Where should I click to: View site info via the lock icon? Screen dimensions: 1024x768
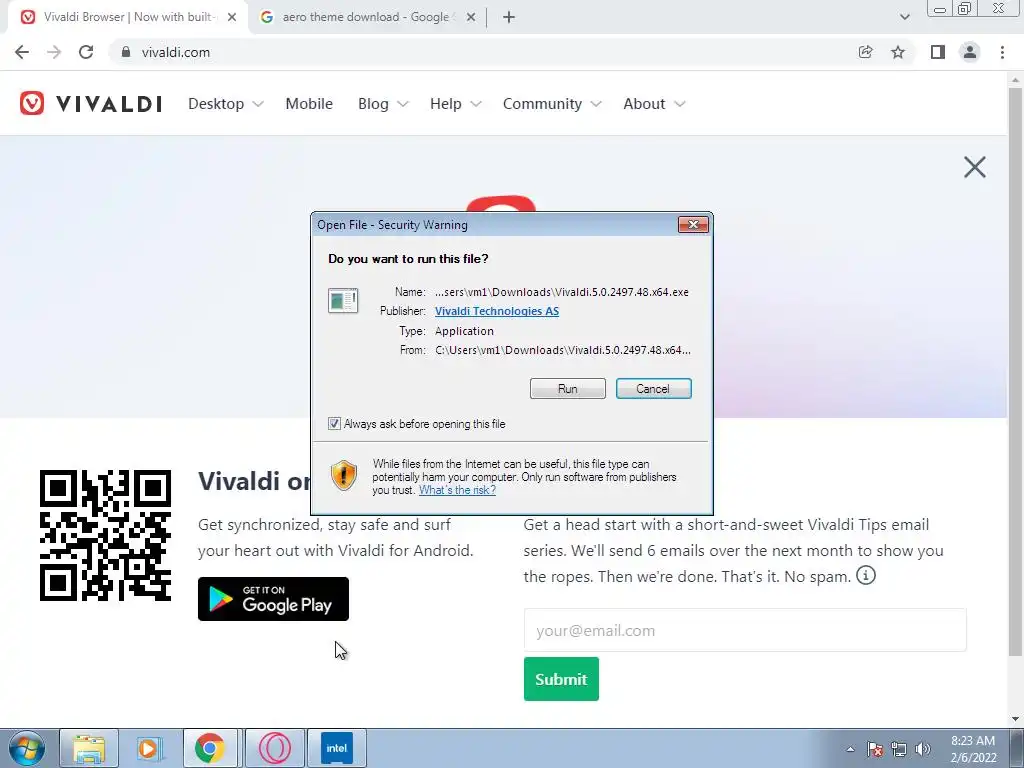point(126,52)
